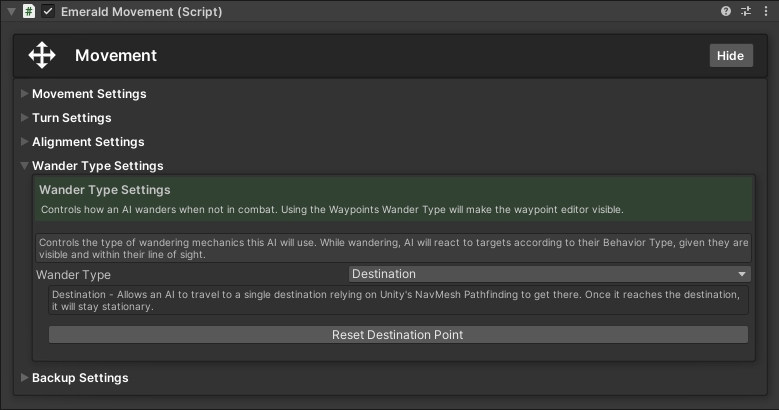Click the Reset Destination Point button
This screenshot has width=779, height=410.
397,335
